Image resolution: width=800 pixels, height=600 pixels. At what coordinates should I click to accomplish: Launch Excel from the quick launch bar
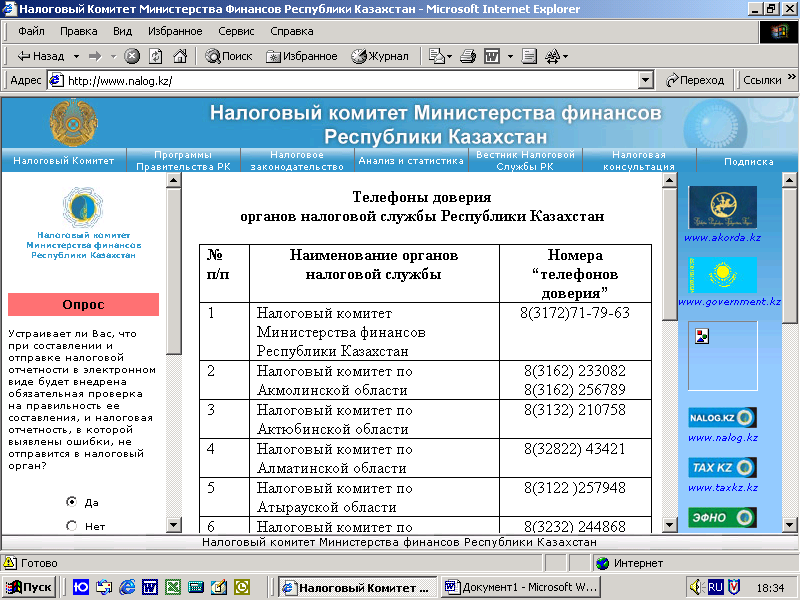coord(173,587)
